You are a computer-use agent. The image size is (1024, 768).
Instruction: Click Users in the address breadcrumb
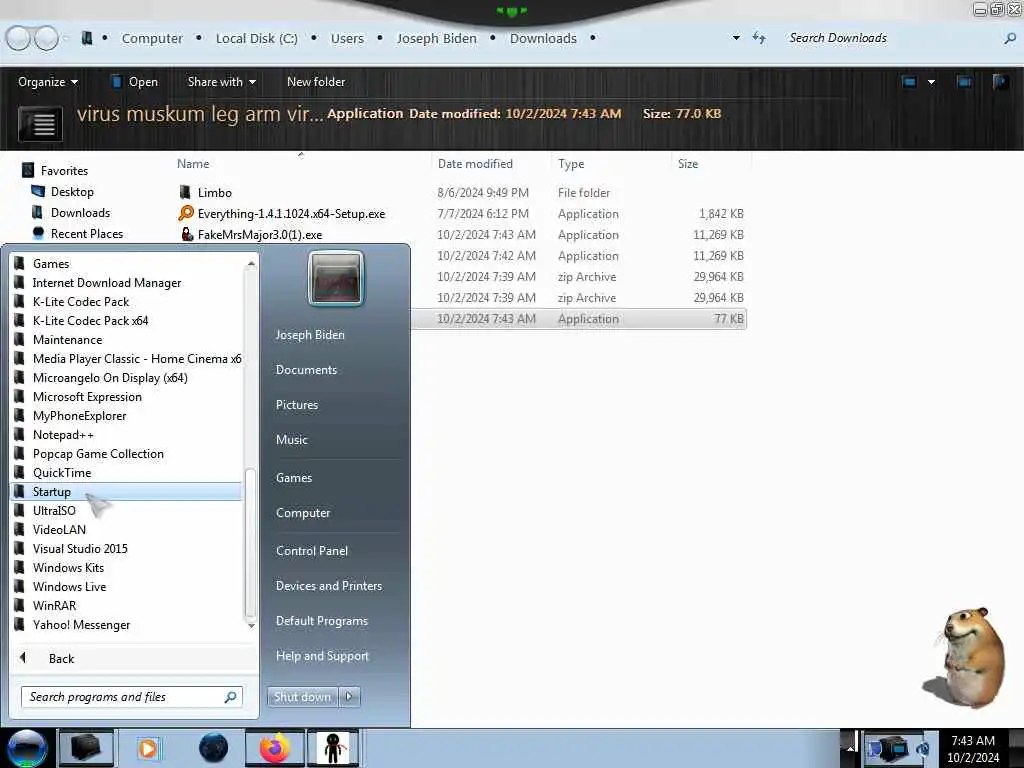(347, 39)
